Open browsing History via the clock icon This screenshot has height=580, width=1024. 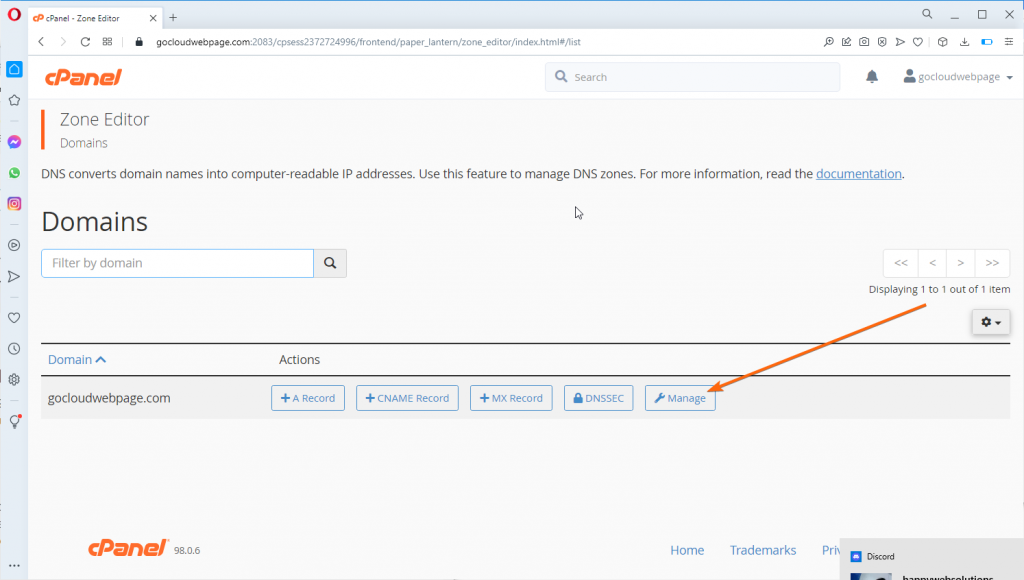coord(14,348)
